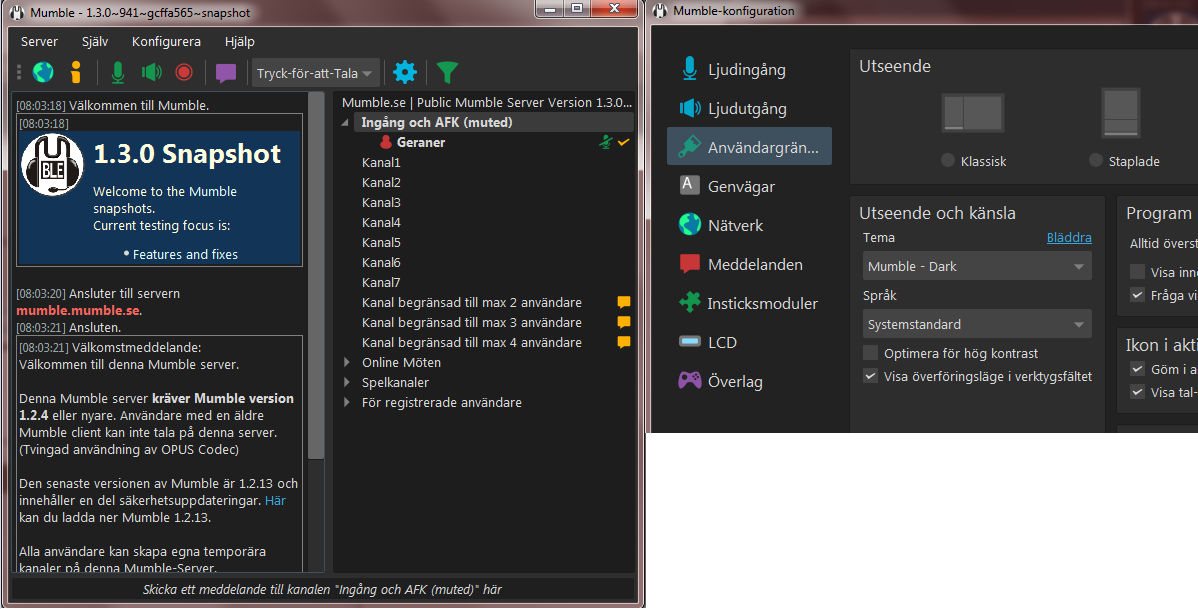Screen dimensions: 1198x609
Task: Click the Bläddra link for theme
Action: pyautogui.click(x=1069, y=238)
